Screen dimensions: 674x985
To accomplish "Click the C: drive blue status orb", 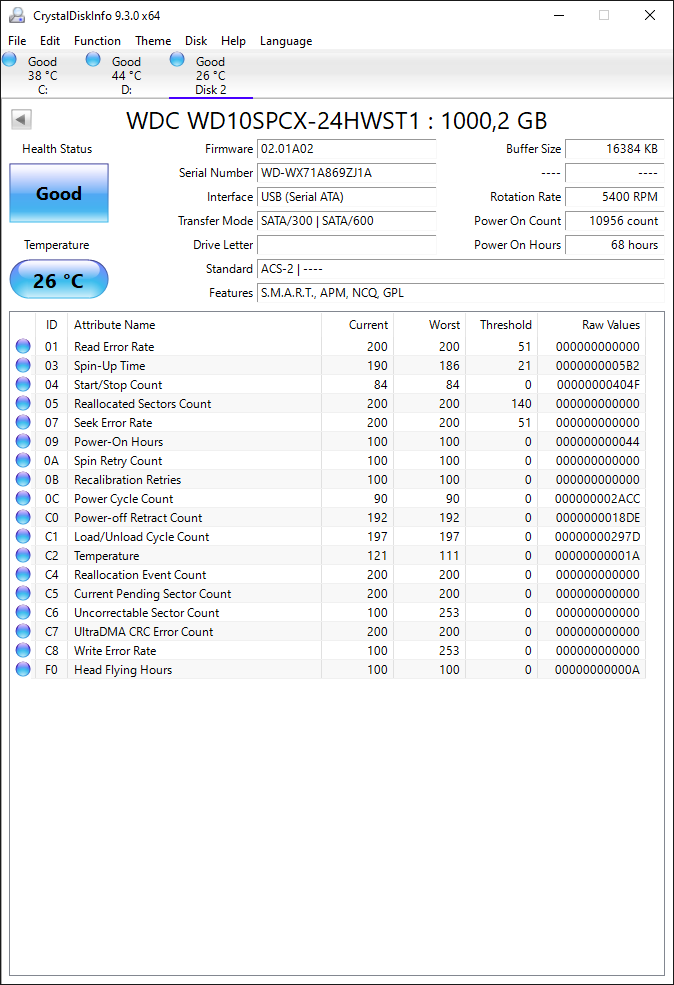I will click(9, 59).
